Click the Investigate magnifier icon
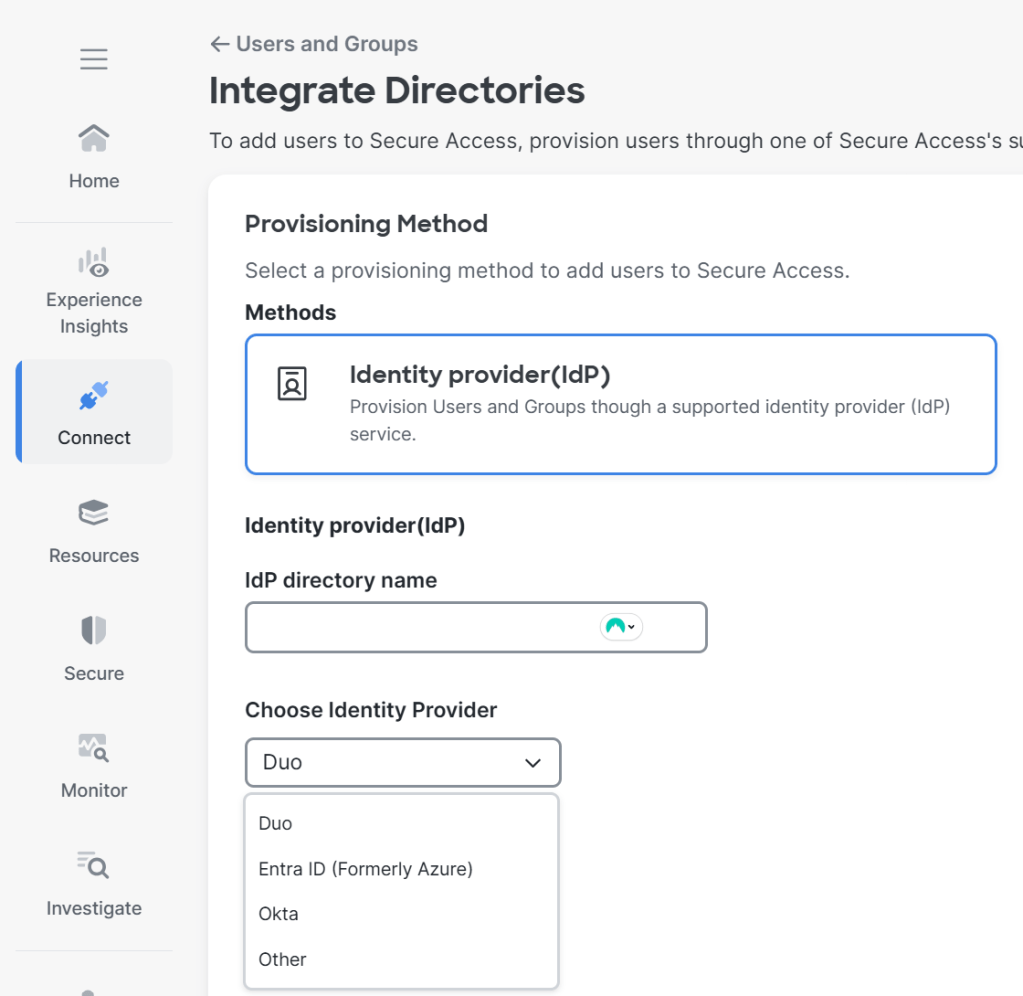This screenshot has width=1023, height=996. [94, 866]
